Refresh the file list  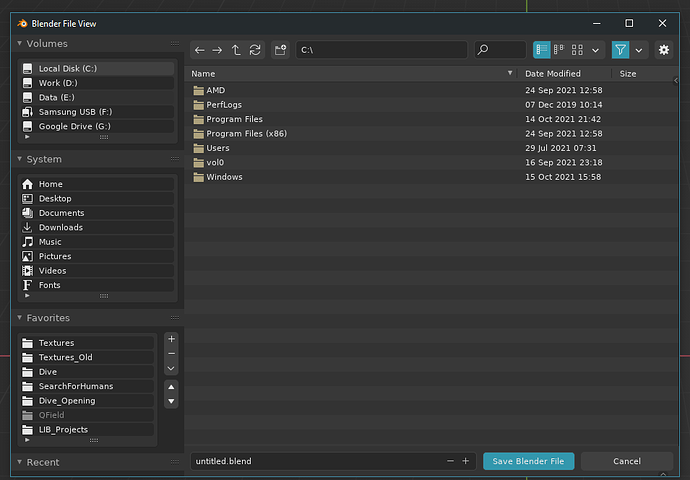(x=255, y=50)
